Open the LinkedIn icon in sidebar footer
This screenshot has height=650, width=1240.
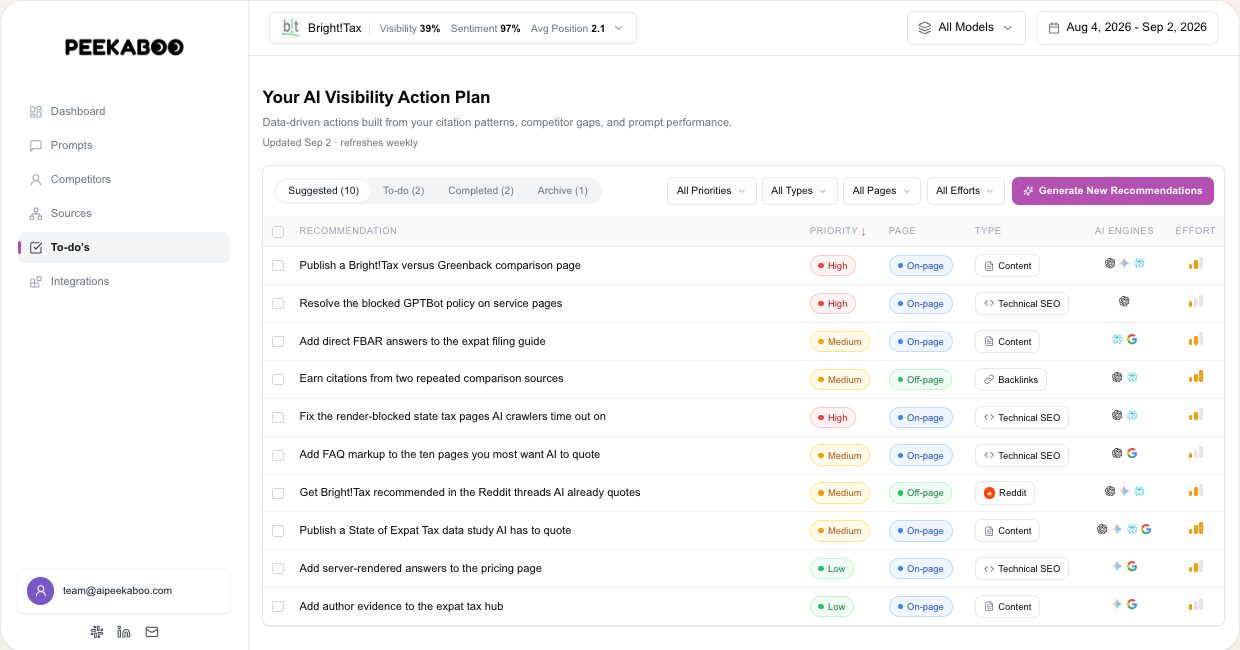[x=124, y=631]
